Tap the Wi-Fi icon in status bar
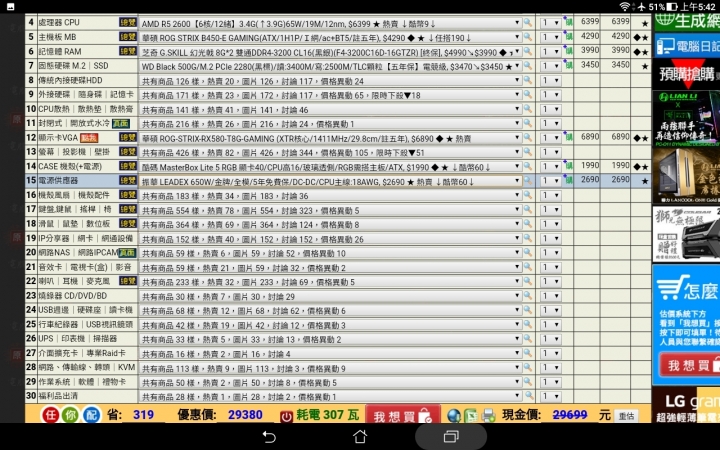The height and width of the screenshot is (450, 720). click(x=624, y=6)
